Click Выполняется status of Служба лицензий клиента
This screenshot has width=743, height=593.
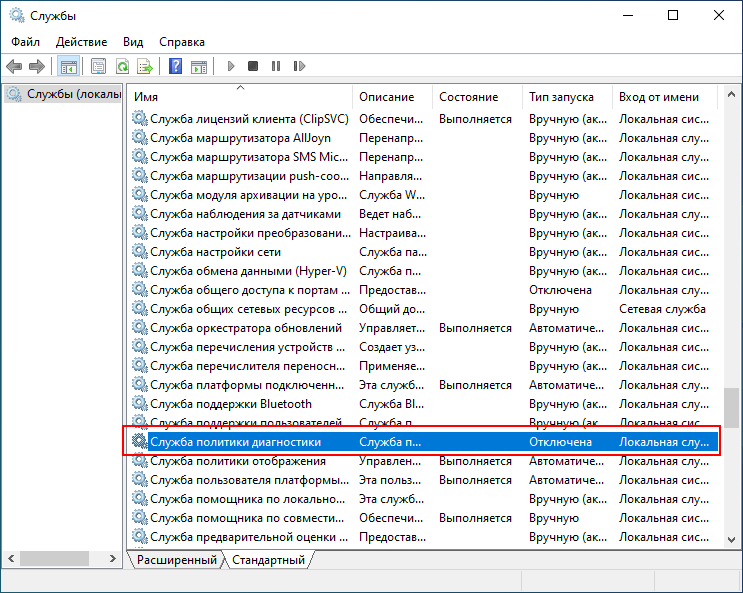click(x=475, y=119)
